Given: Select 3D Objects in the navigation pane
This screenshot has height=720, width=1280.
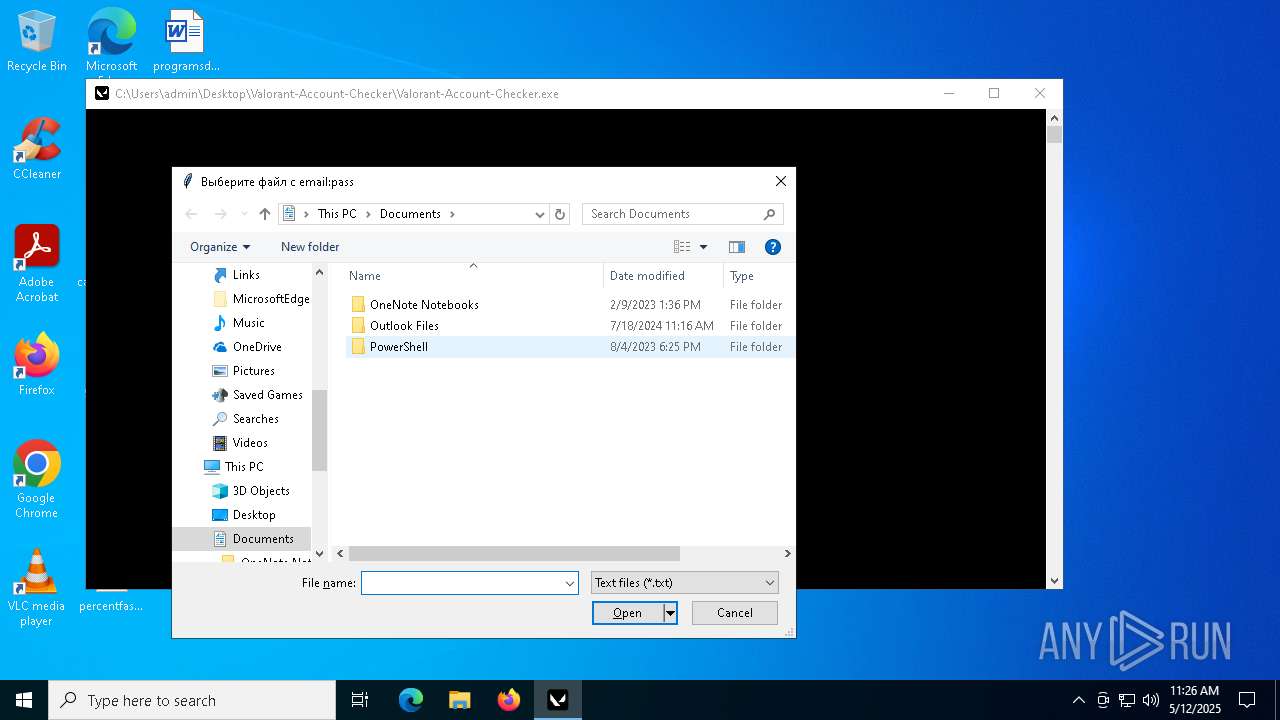Looking at the screenshot, I should [x=261, y=491].
